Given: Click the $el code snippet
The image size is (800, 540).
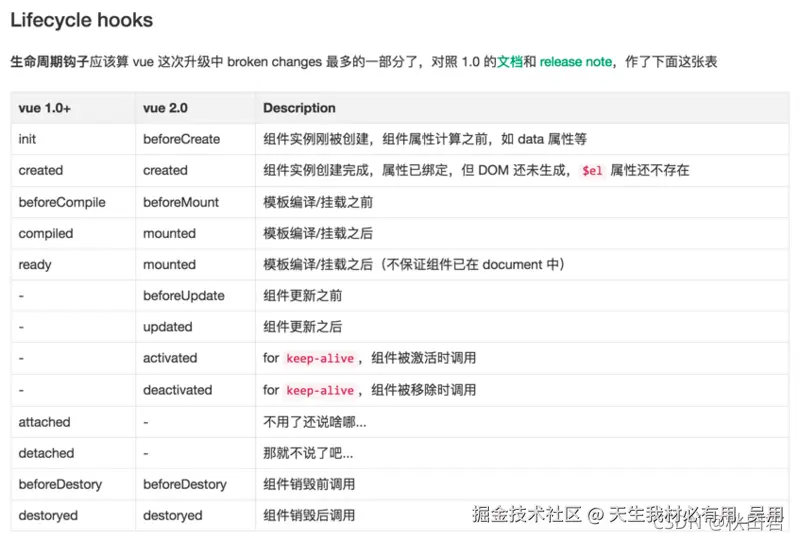Looking at the screenshot, I should click(x=592, y=170).
